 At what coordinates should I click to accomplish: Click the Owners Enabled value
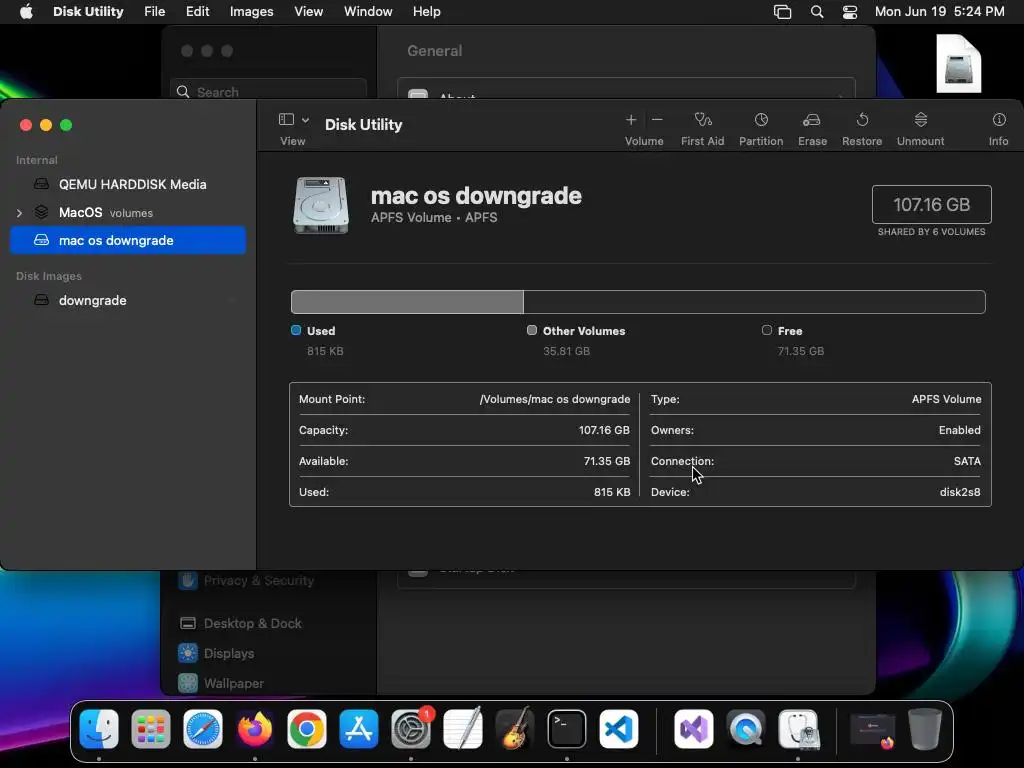(959, 430)
